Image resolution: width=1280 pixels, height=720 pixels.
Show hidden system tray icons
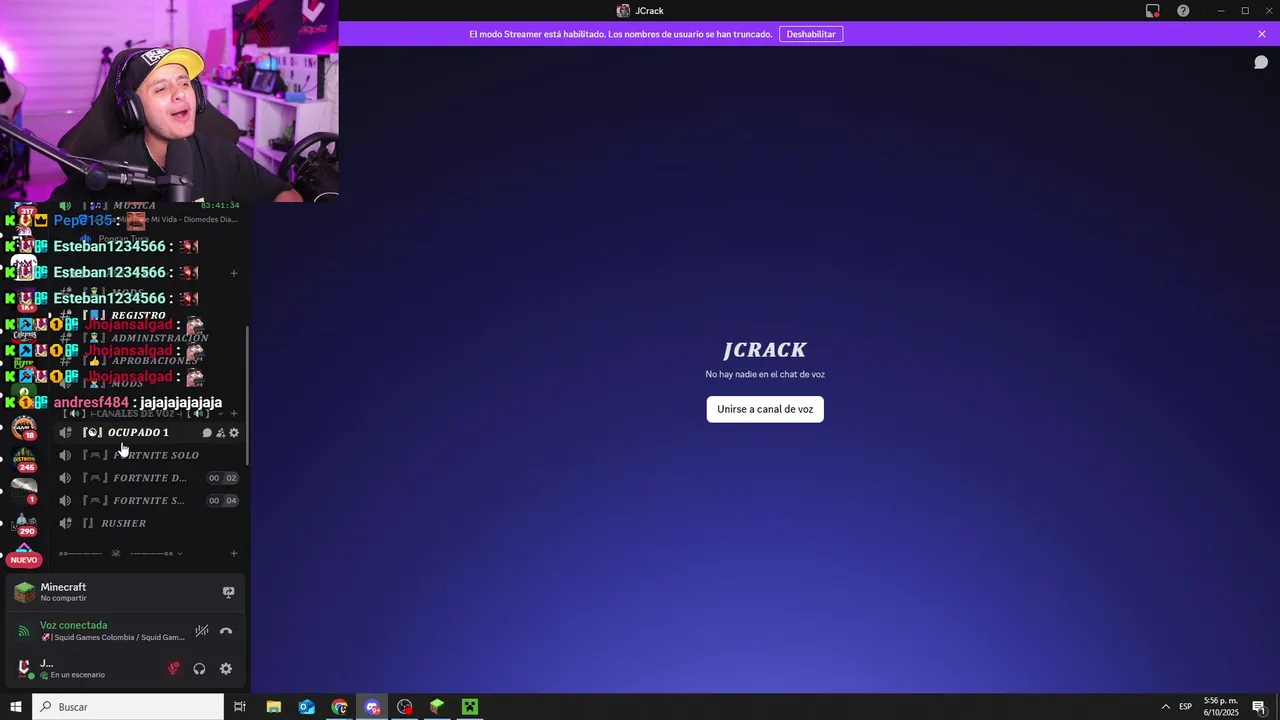pyautogui.click(x=1165, y=707)
